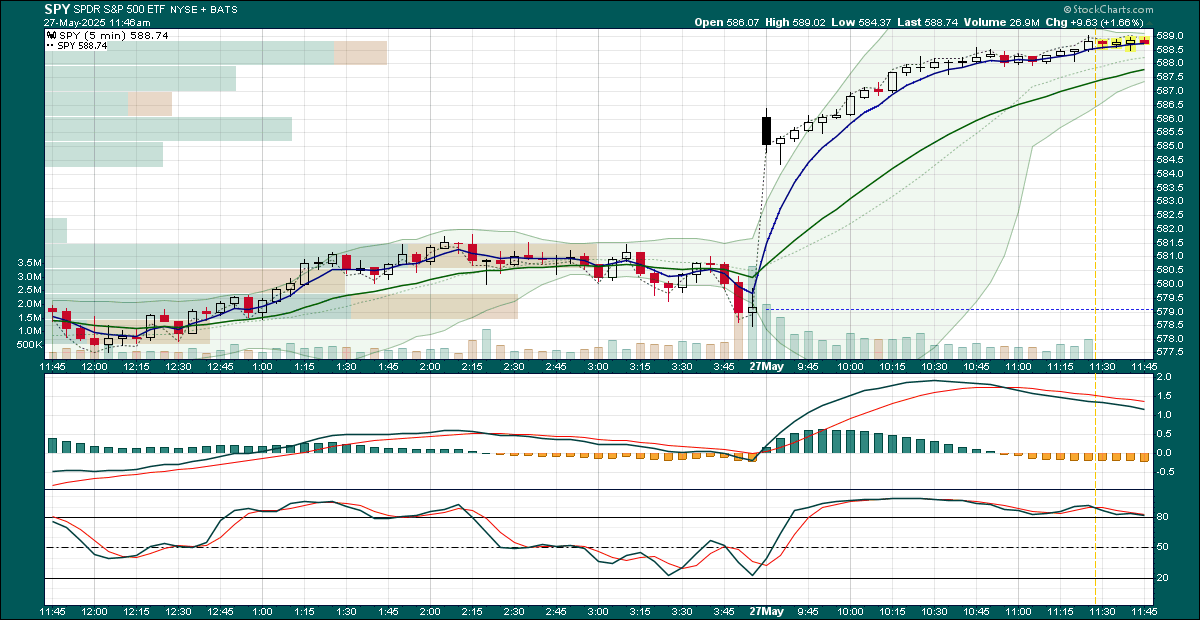The height and width of the screenshot is (620, 1200).
Task: Click the 584.0 price axis label
Action: coord(1169,173)
